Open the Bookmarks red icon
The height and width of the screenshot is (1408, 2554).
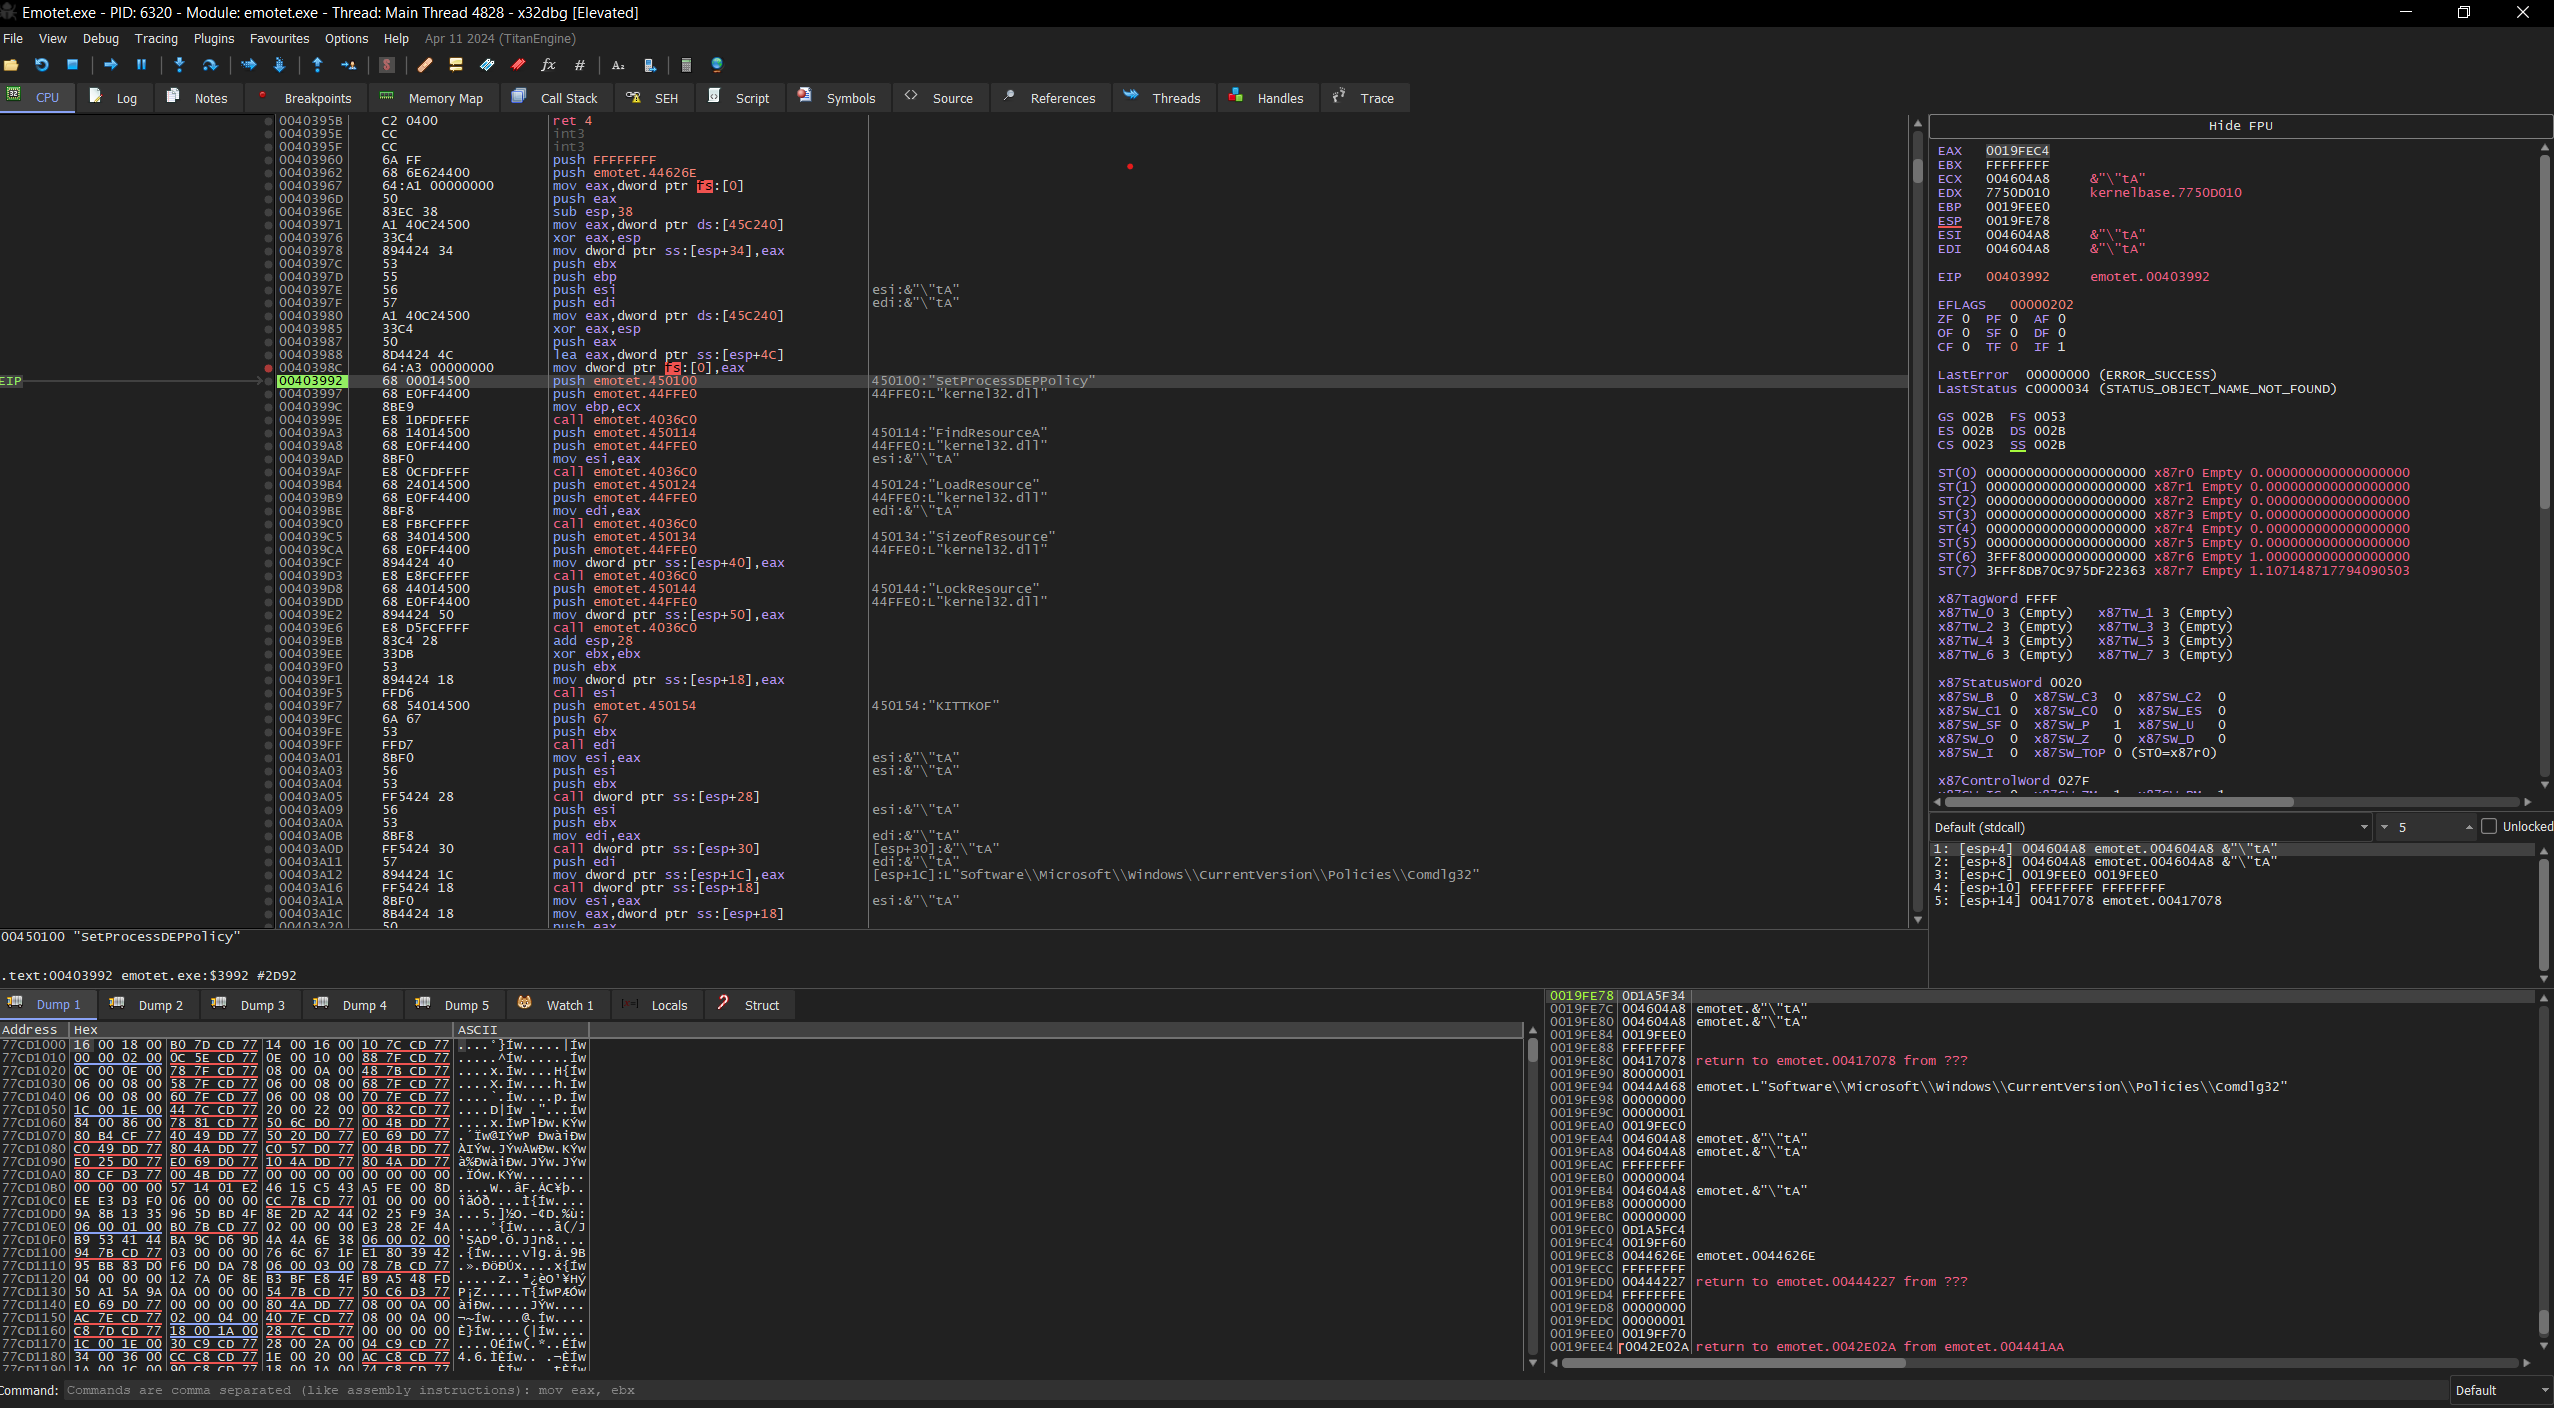click(518, 65)
